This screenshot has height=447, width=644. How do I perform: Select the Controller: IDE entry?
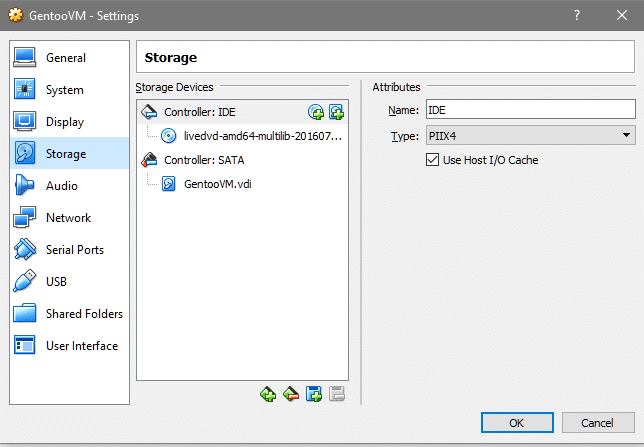point(199,112)
